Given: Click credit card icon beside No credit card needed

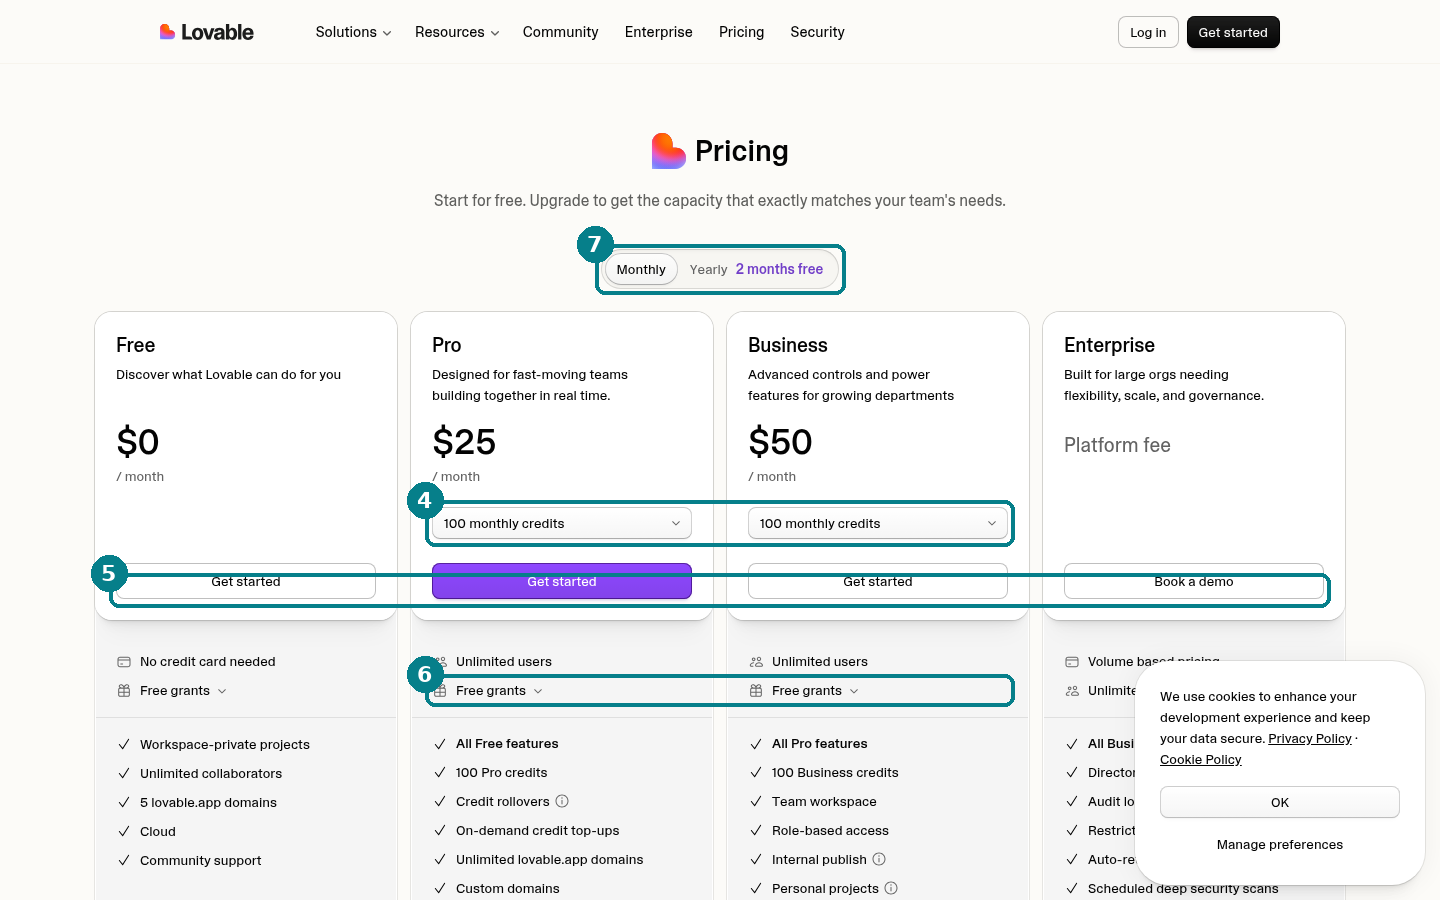Looking at the screenshot, I should coord(124,662).
